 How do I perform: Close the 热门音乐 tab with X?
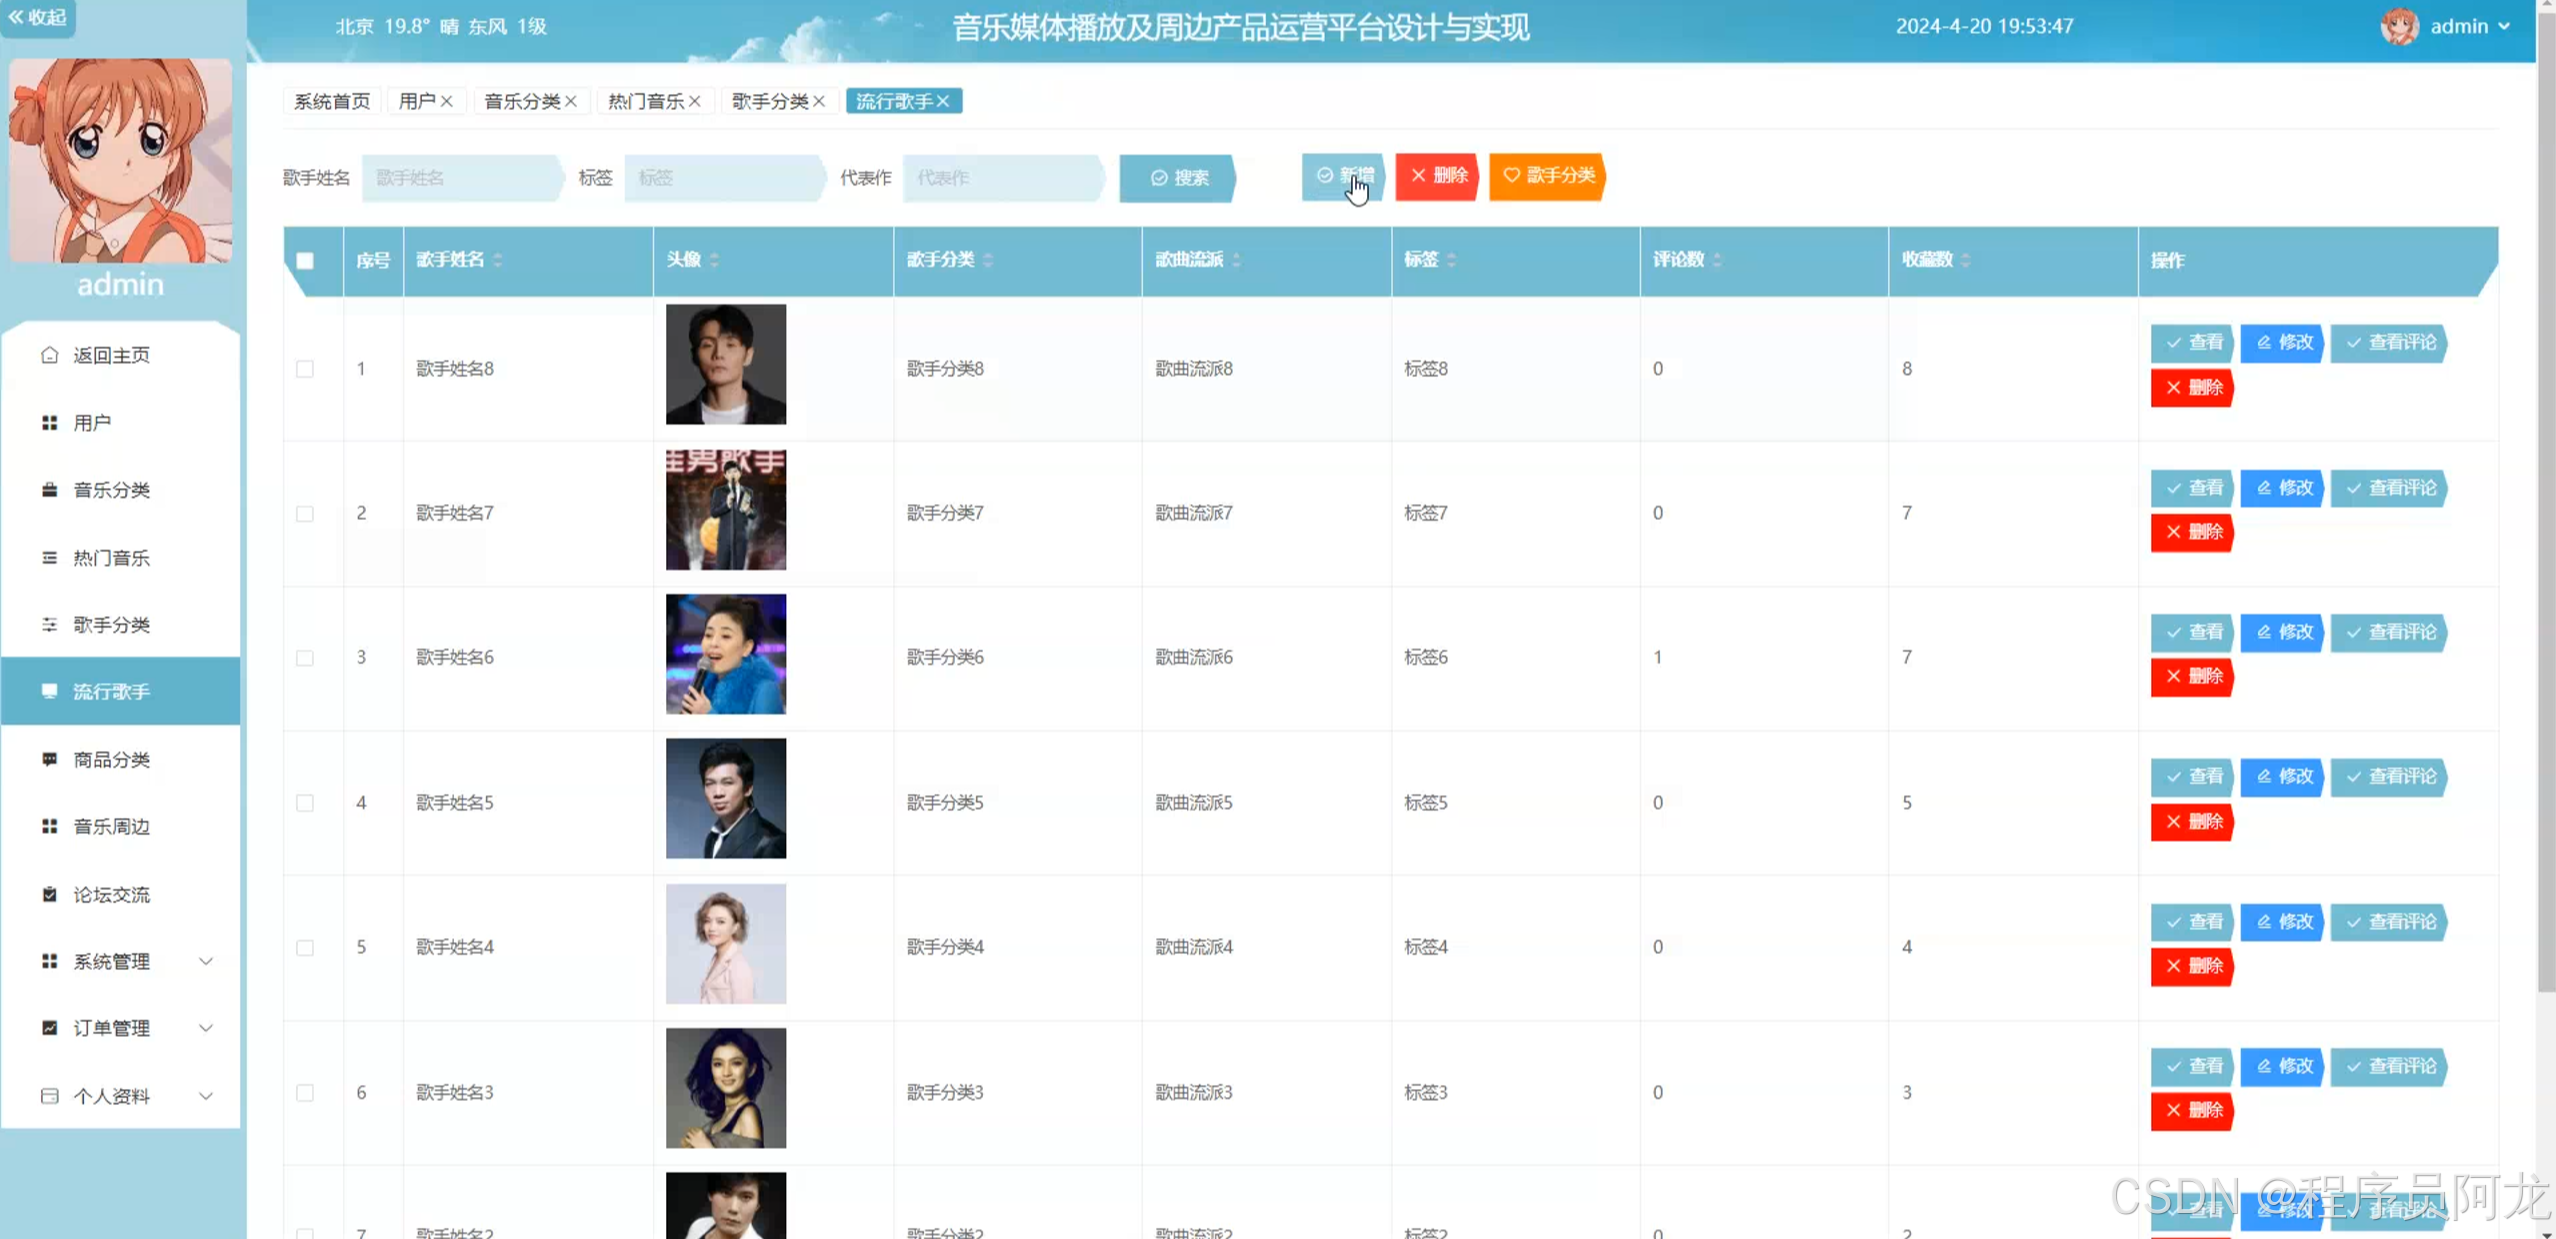pos(695,101)
